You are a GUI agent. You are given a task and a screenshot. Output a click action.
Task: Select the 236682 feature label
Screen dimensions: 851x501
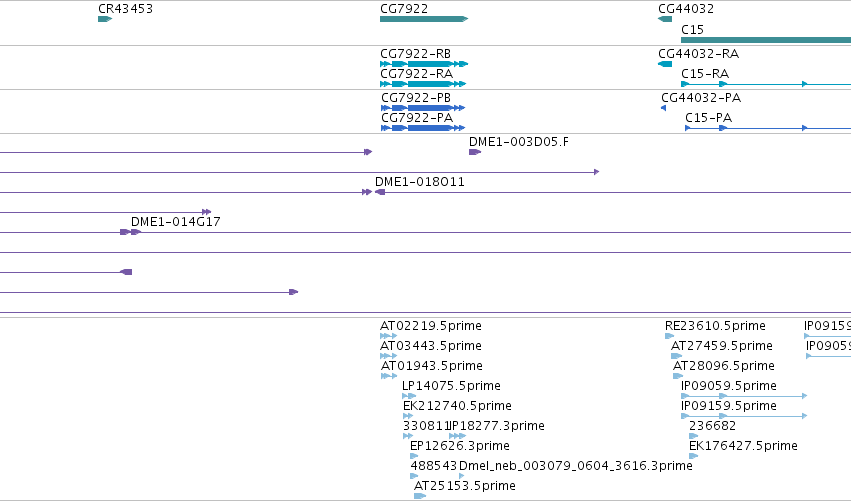click(x=713, y=426)
